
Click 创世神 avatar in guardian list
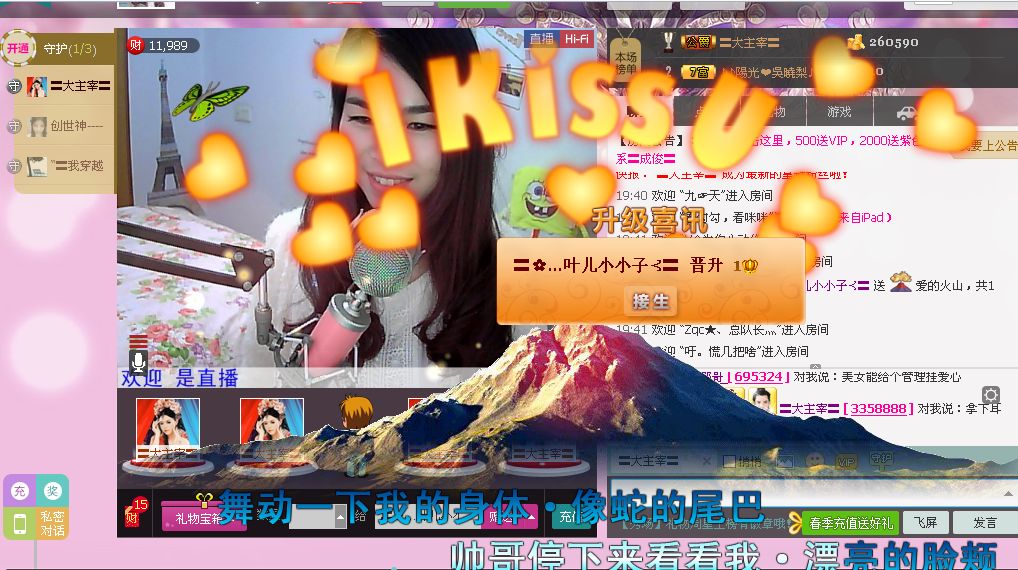click(38, 126)
